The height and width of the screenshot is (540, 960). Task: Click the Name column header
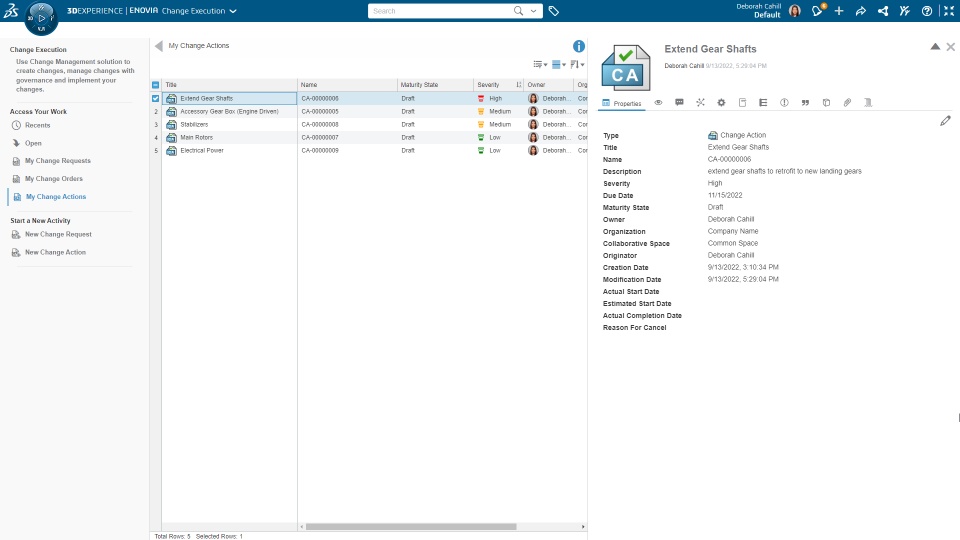click(347, 84)
